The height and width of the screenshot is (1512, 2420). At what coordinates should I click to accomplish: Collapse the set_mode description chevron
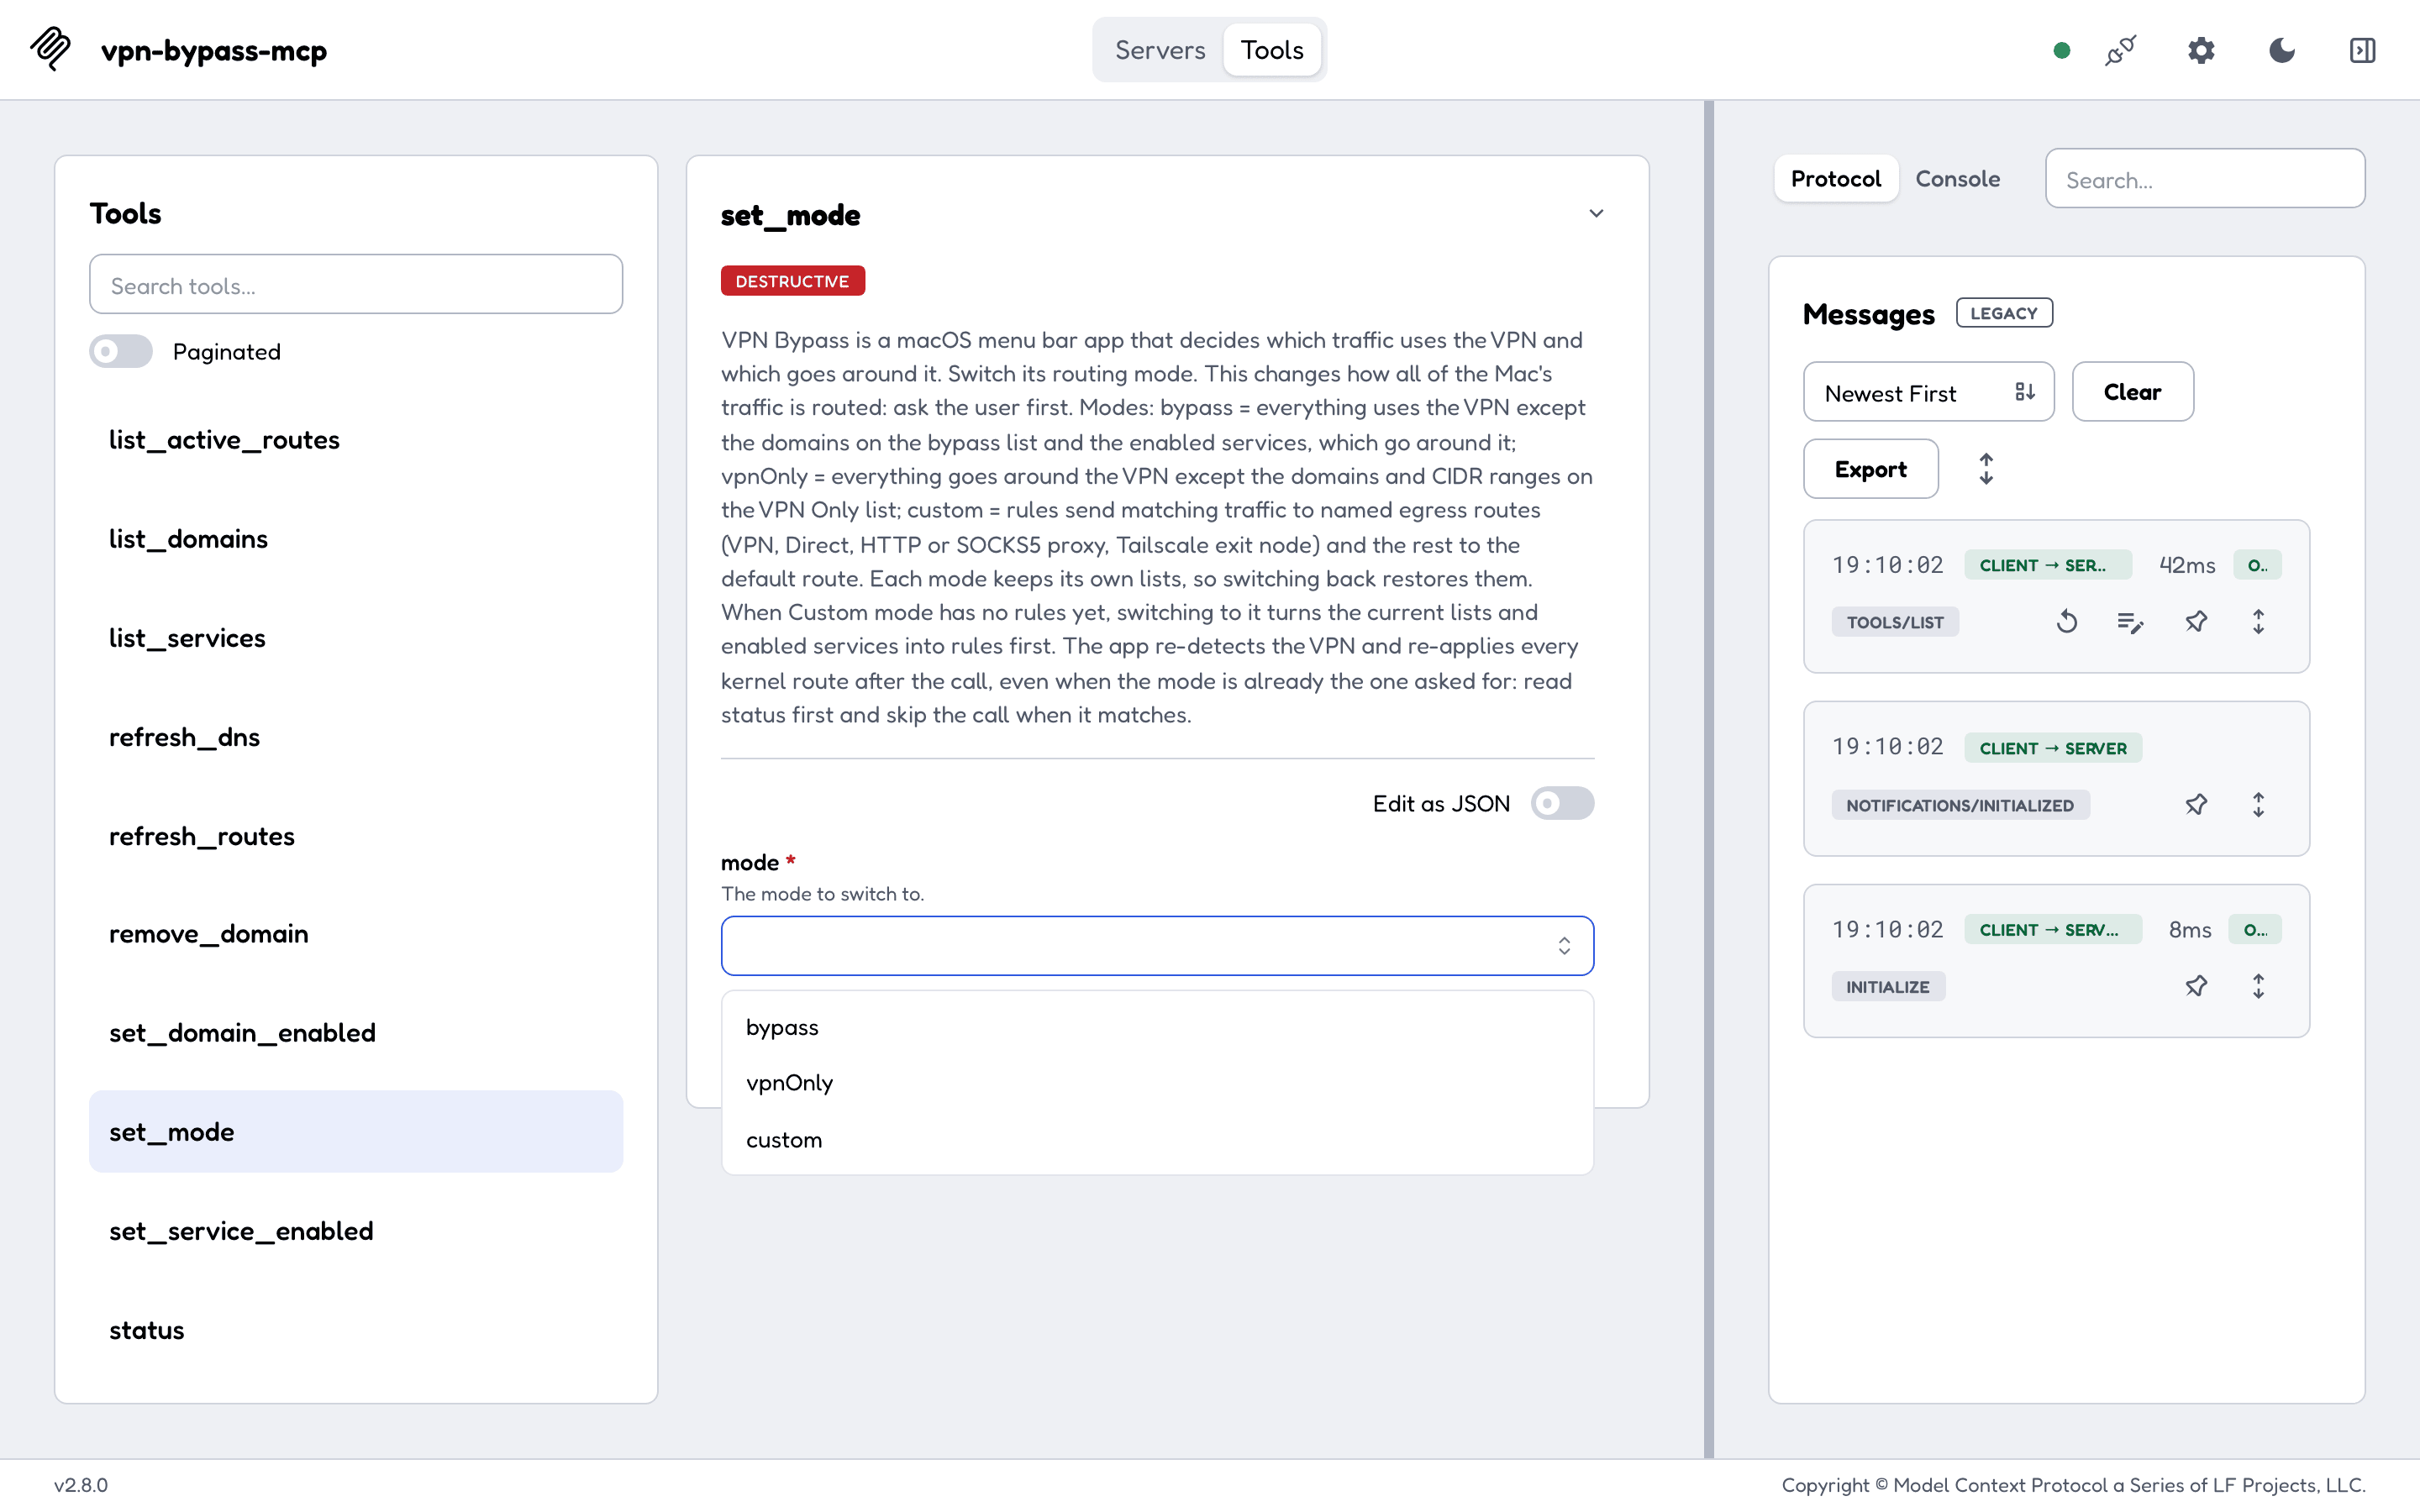click(x=1596, y=213)
